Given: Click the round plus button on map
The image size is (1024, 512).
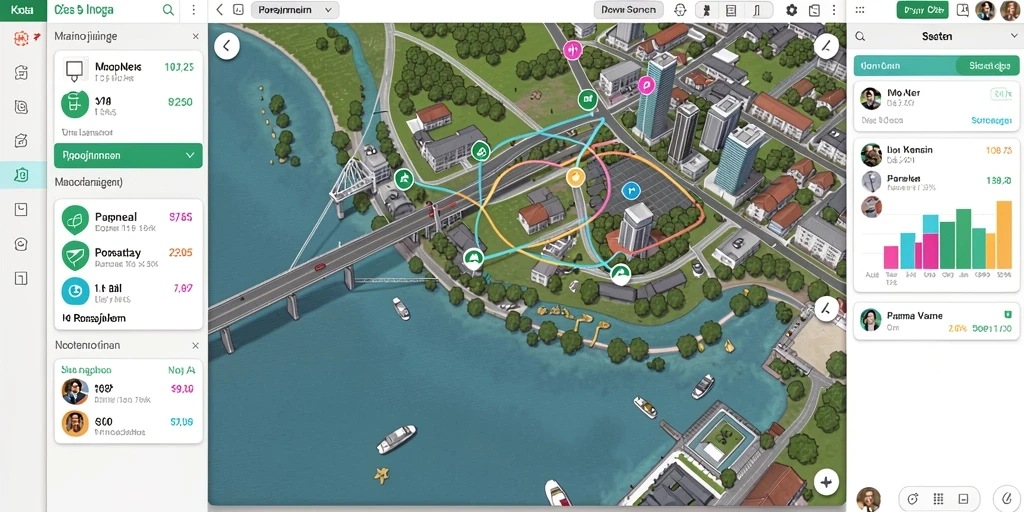Looking at the screenshot, I should [826, 483].
